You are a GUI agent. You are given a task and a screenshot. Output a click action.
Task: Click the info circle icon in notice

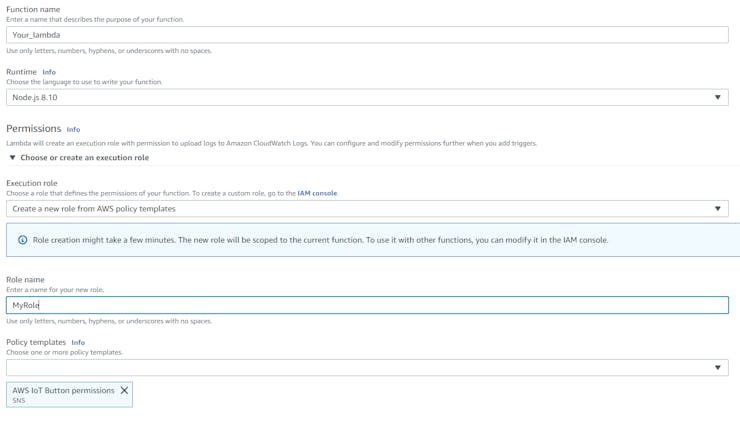click(x=22, y=240)
